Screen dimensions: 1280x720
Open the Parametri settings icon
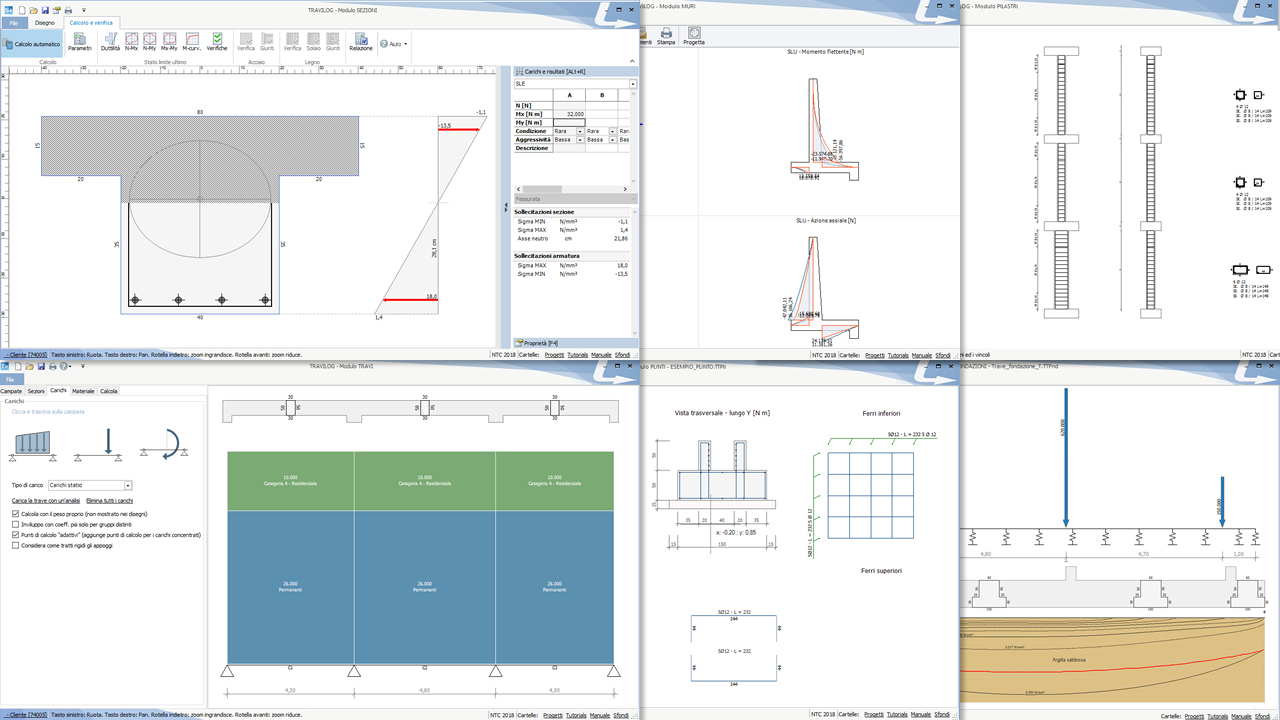point(80,41)
